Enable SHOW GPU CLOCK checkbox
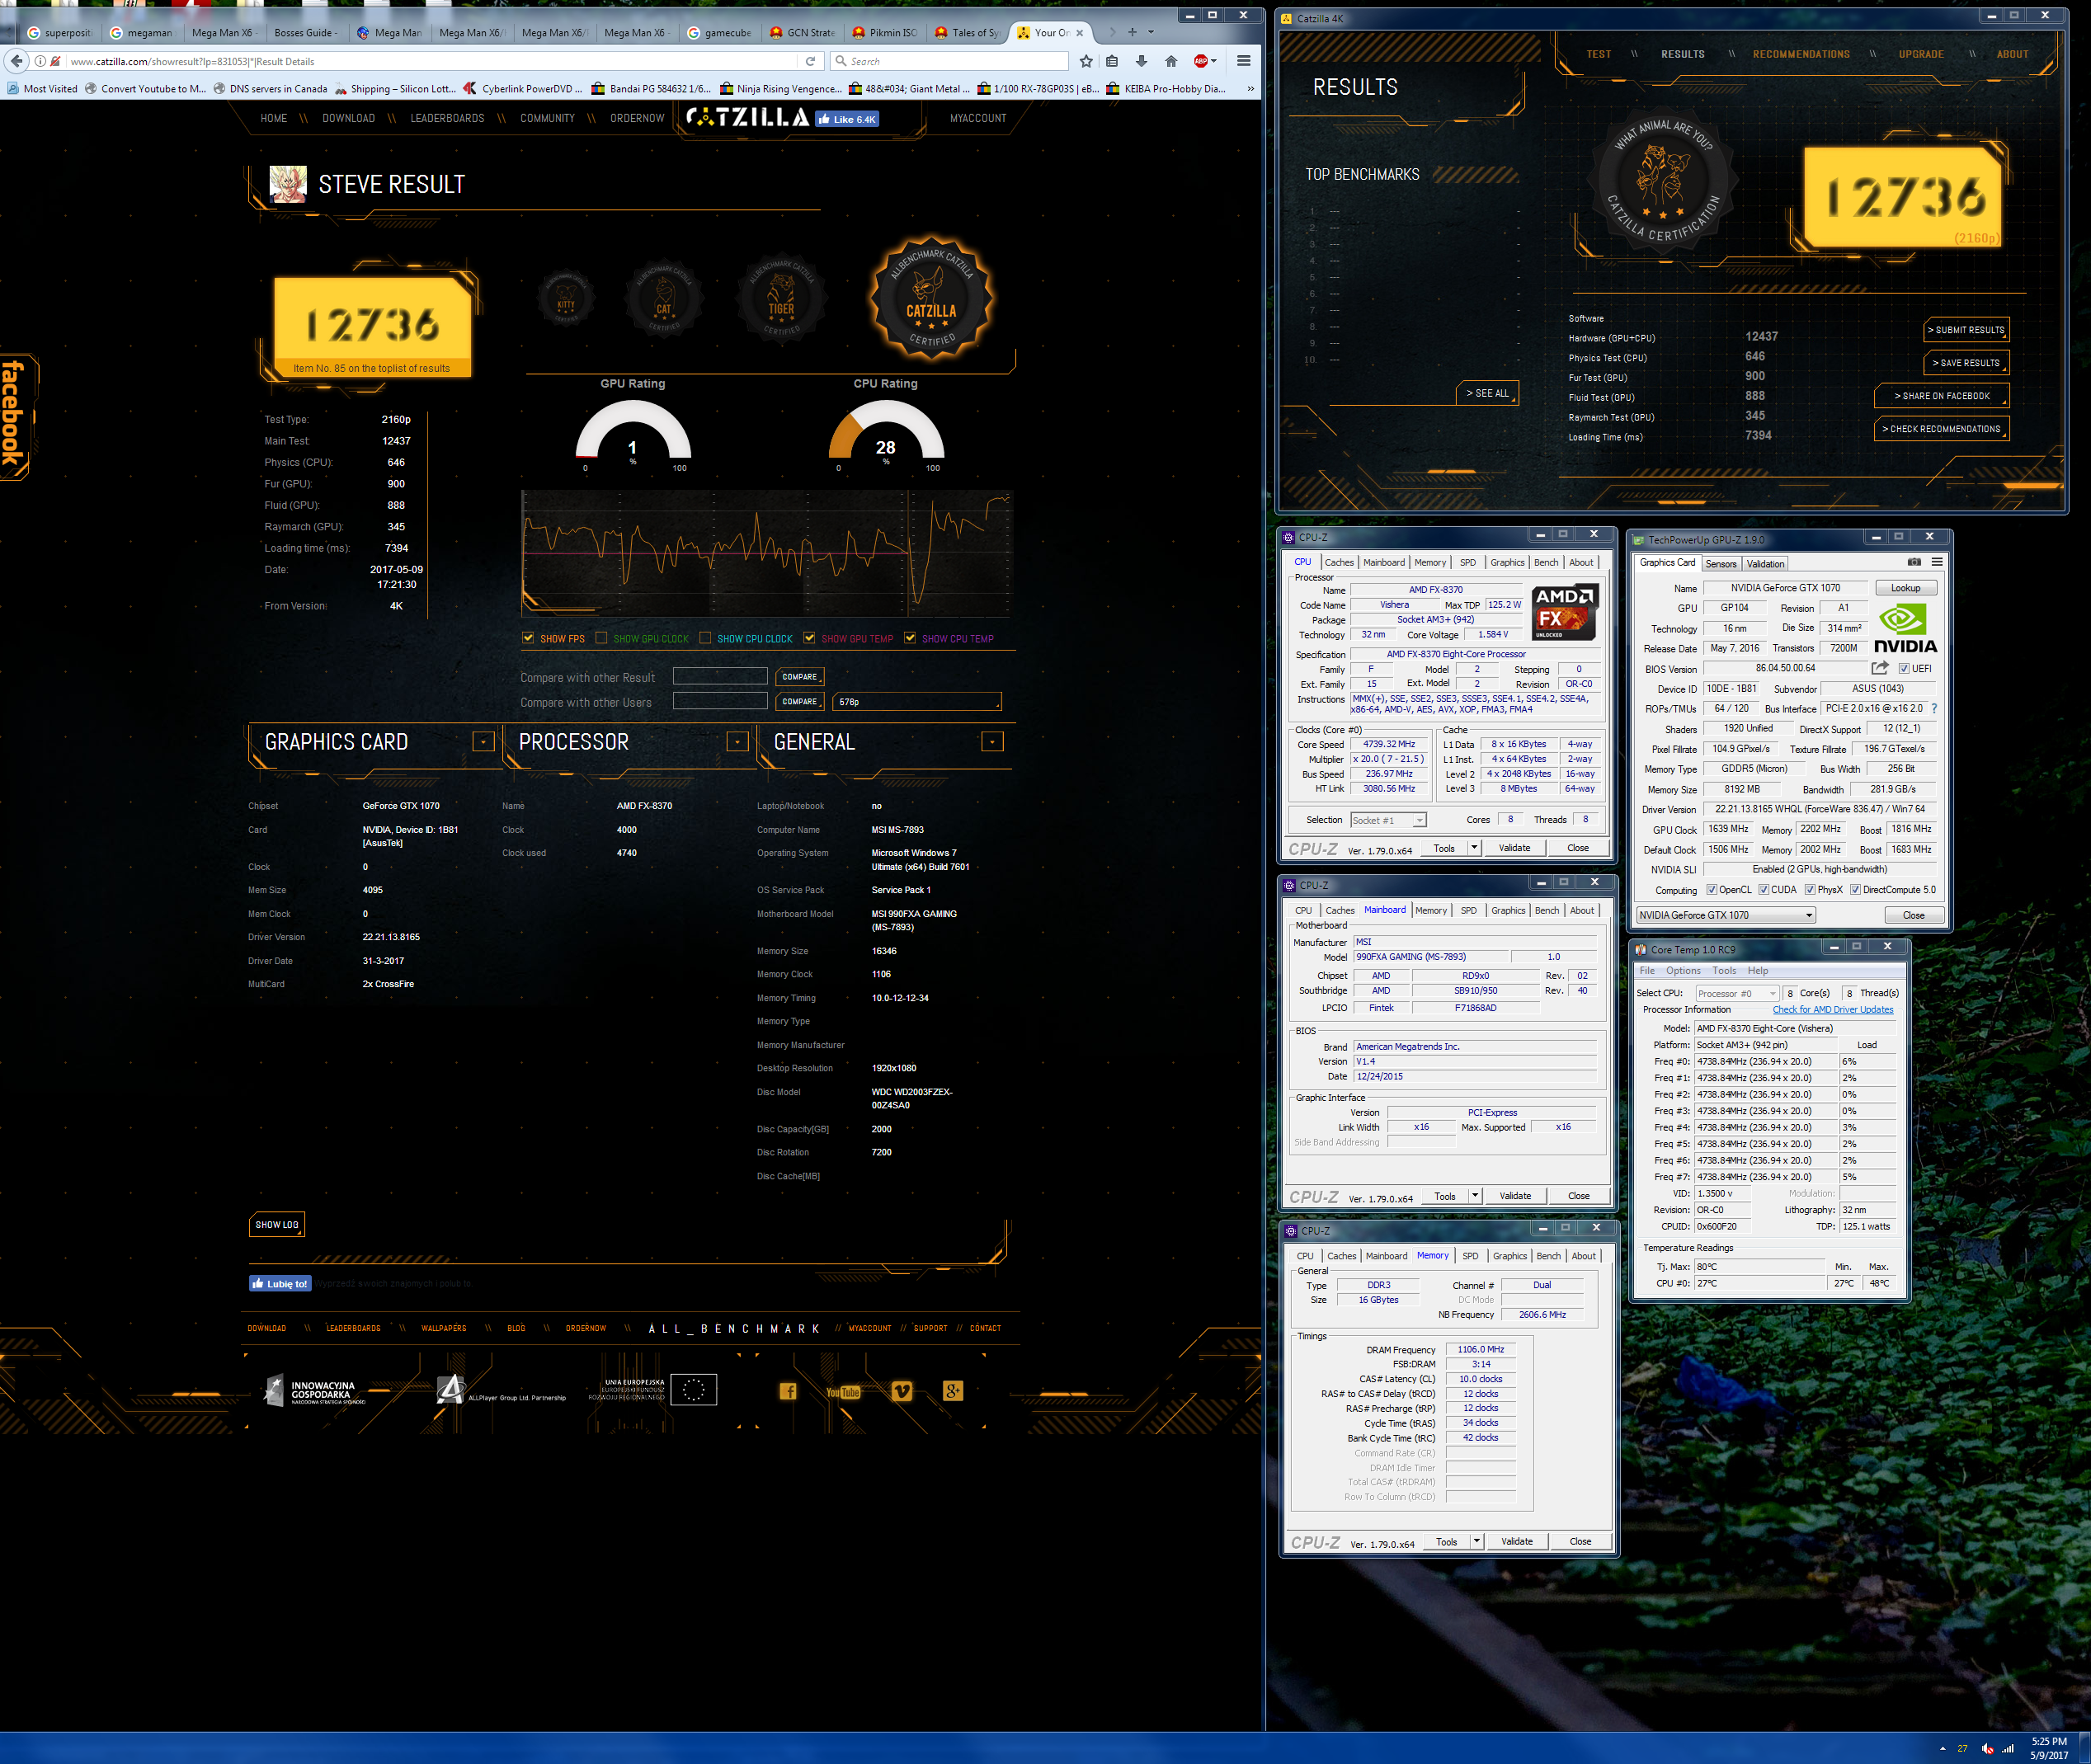 click(x=601, y=638)
